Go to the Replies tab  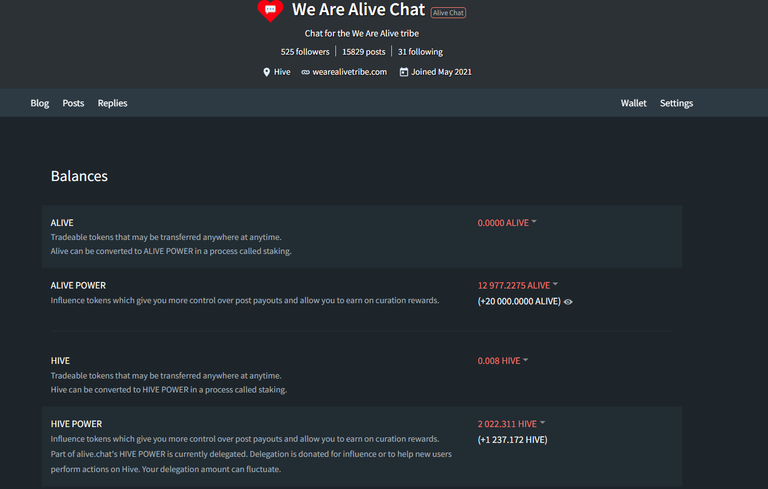[112, 103]
